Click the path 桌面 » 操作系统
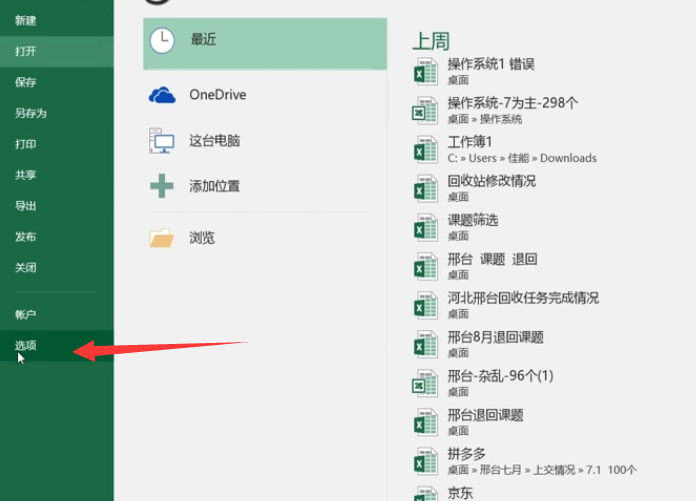This screenshot has width=696, height=501. [485, 119]
